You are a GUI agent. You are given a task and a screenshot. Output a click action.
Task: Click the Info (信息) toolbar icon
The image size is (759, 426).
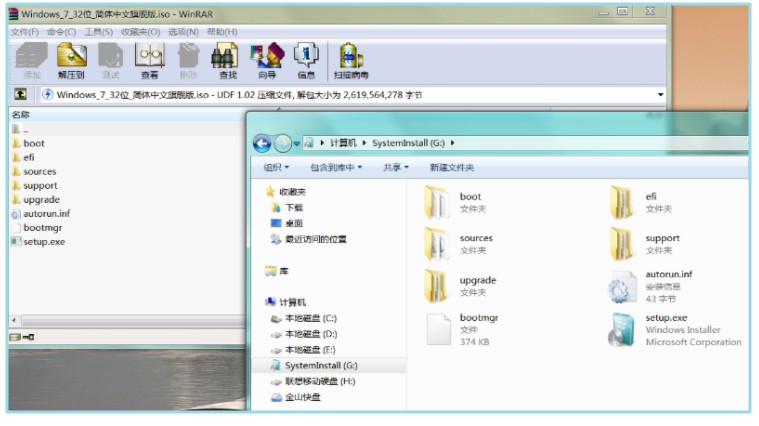tap(306, 59)
